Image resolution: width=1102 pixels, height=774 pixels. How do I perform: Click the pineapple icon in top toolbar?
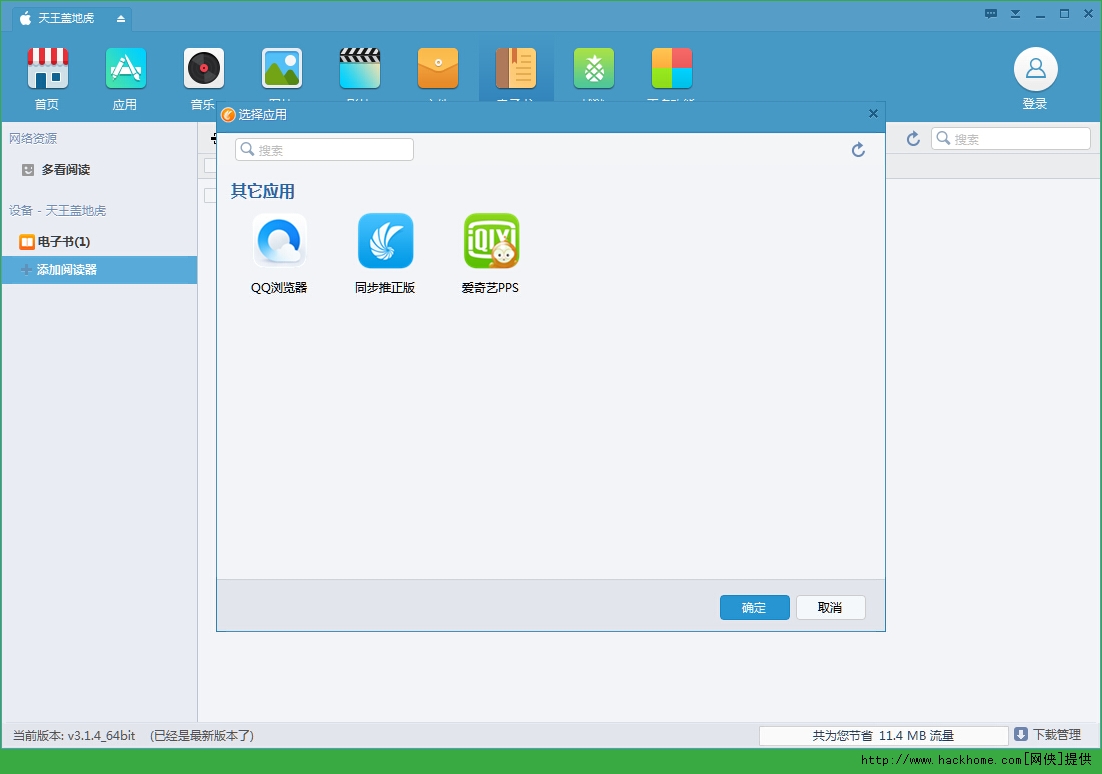594,69
